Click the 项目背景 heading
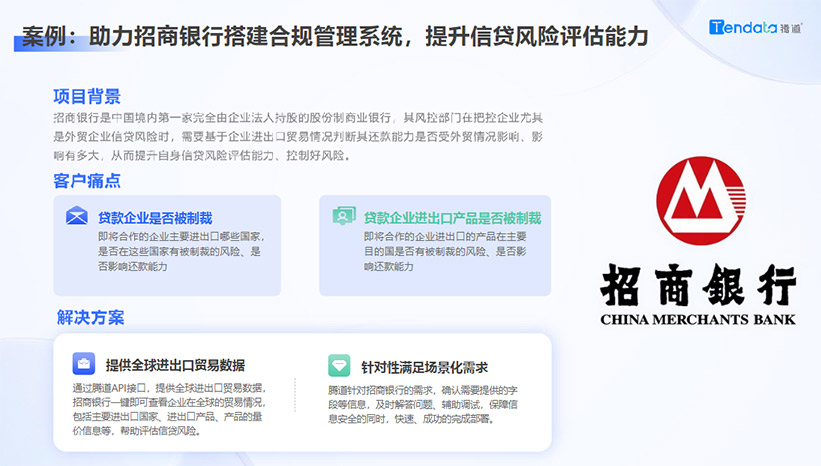This screenshot has height=466, width=821. pos(87,96)
